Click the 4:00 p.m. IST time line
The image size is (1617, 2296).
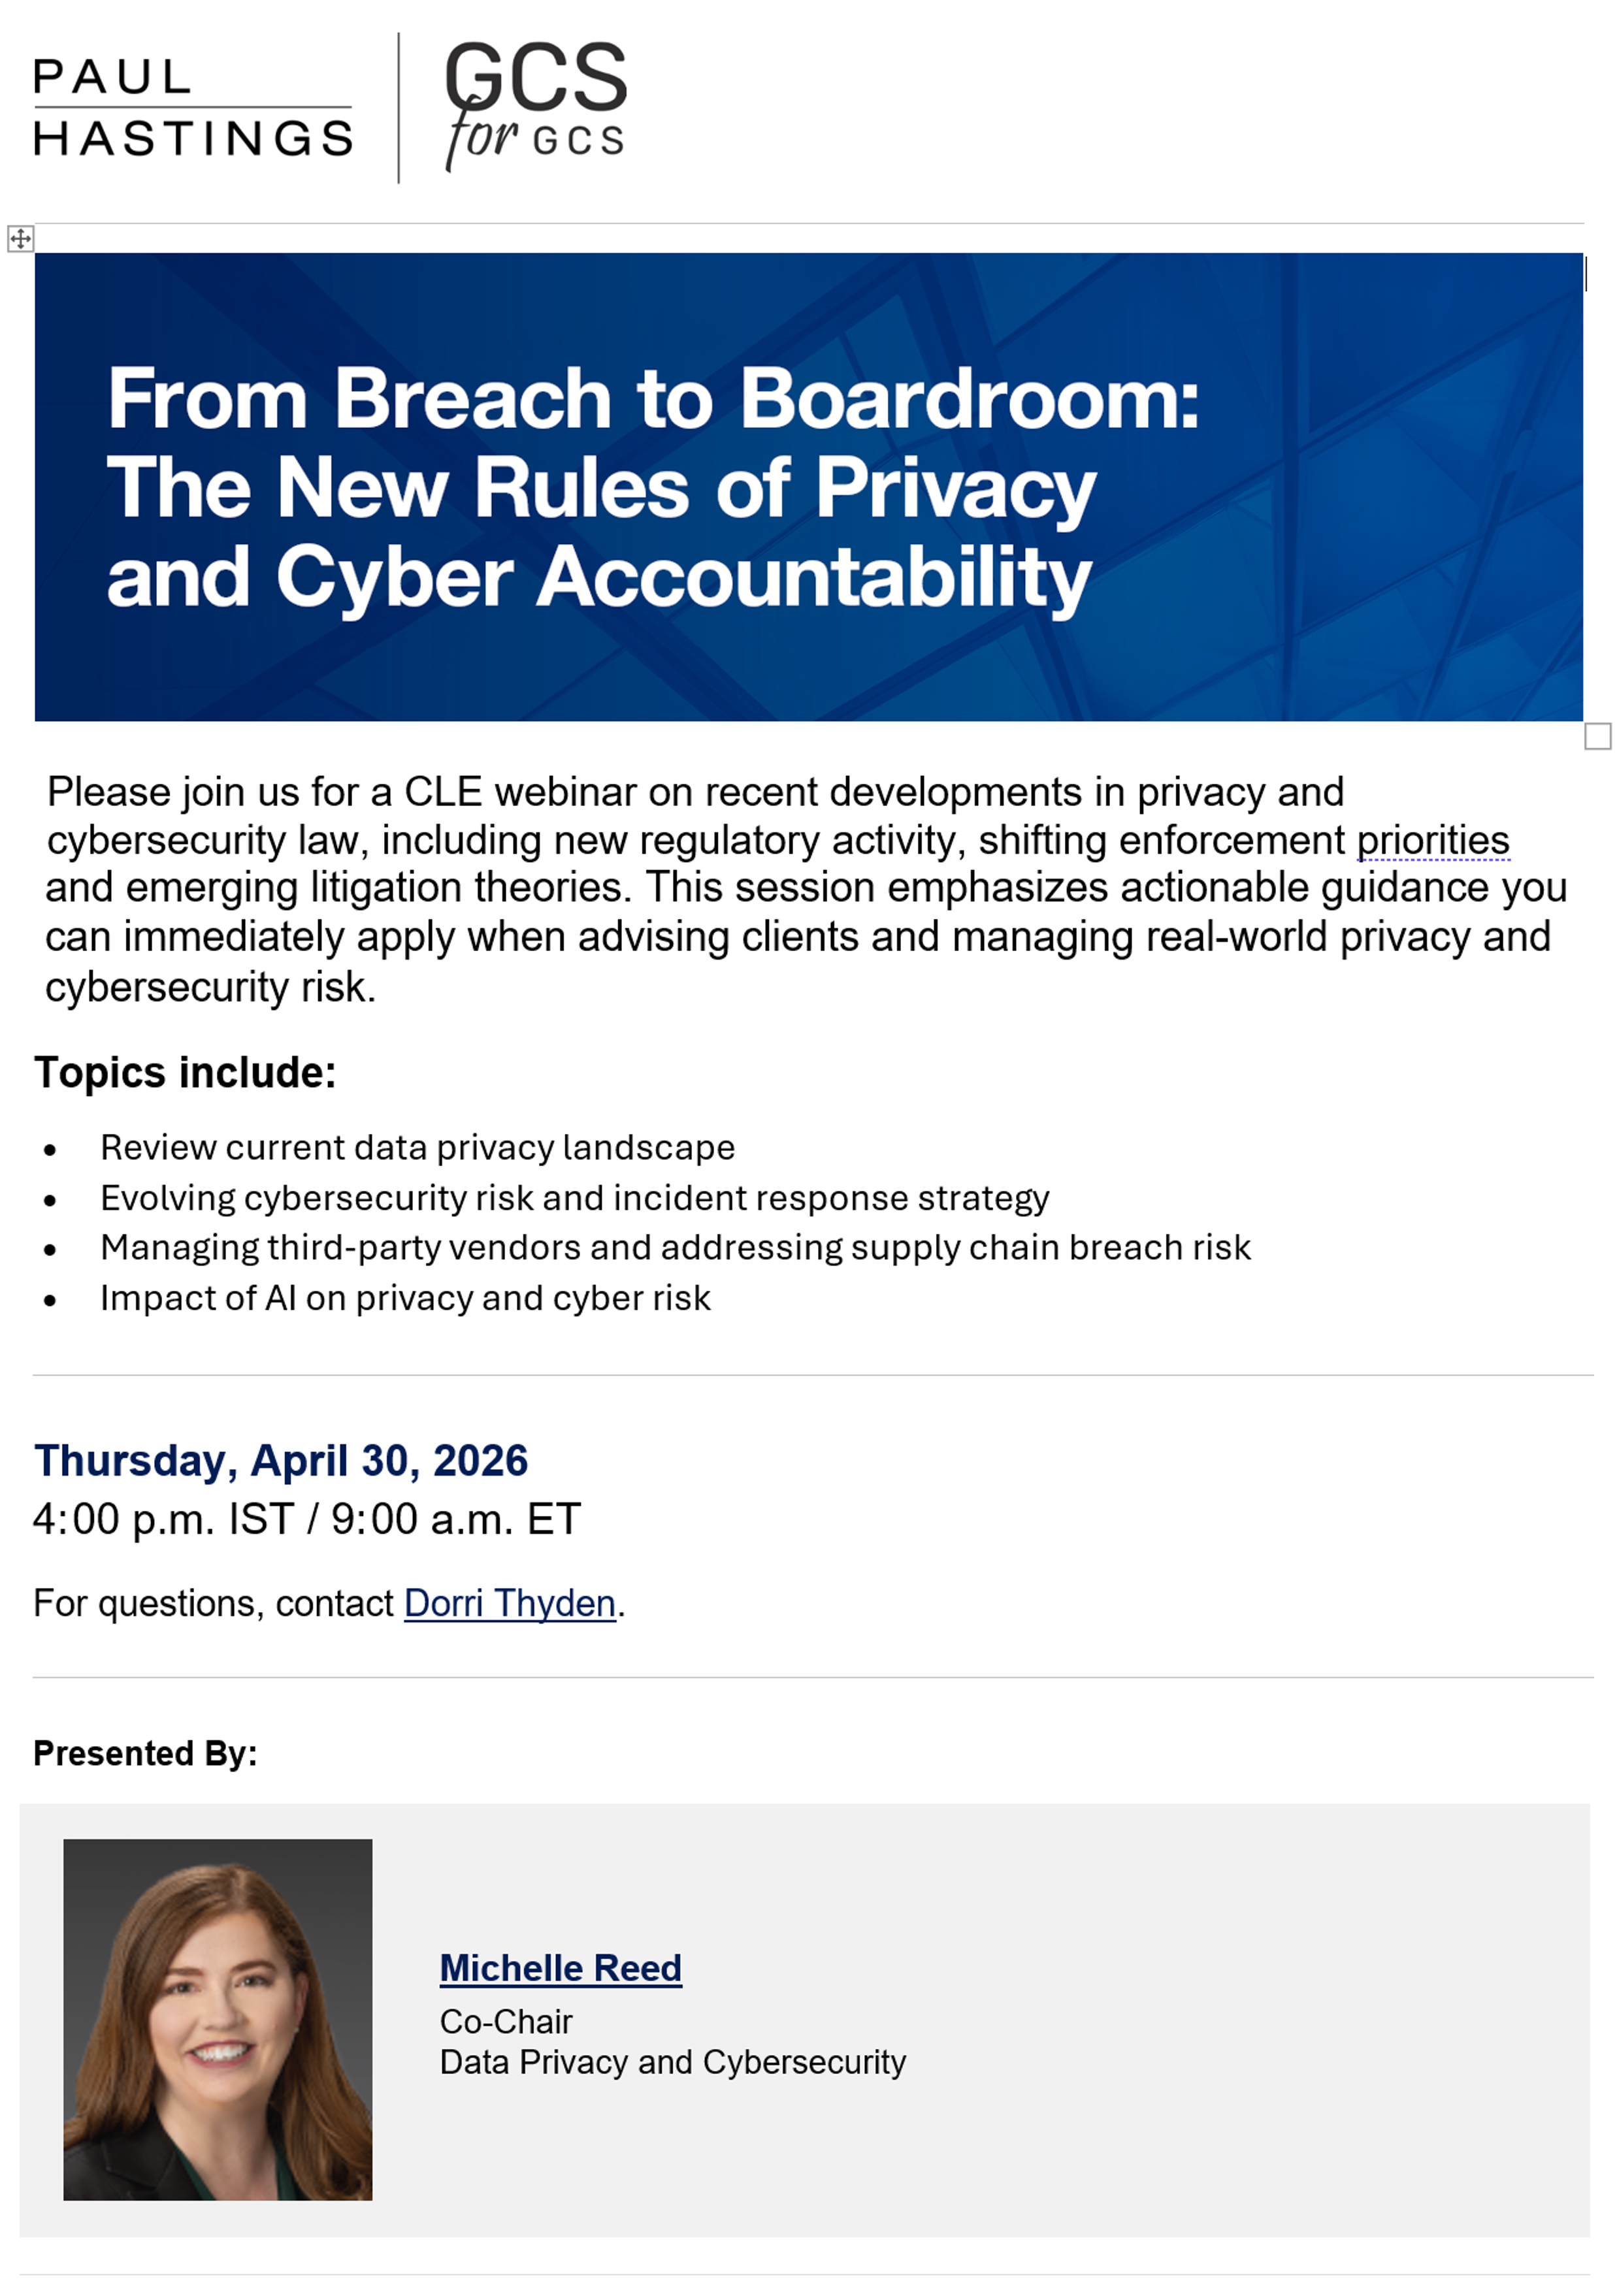pos(306,1519)
